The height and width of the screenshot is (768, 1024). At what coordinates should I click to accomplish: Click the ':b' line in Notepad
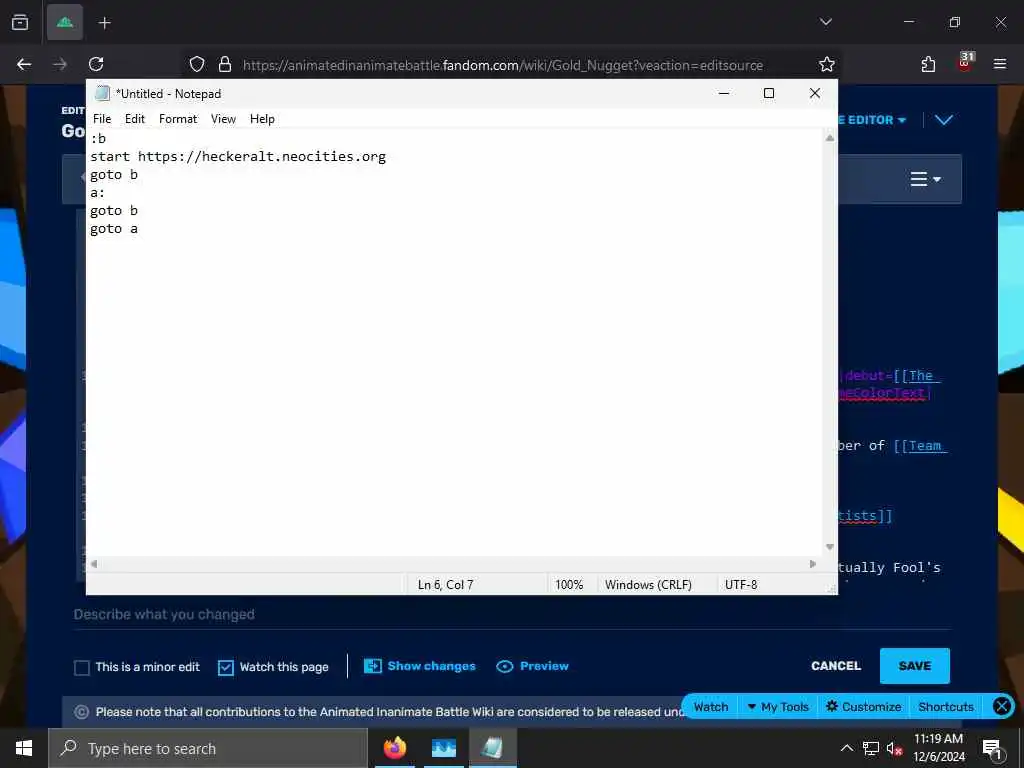[x=98, y=138]
